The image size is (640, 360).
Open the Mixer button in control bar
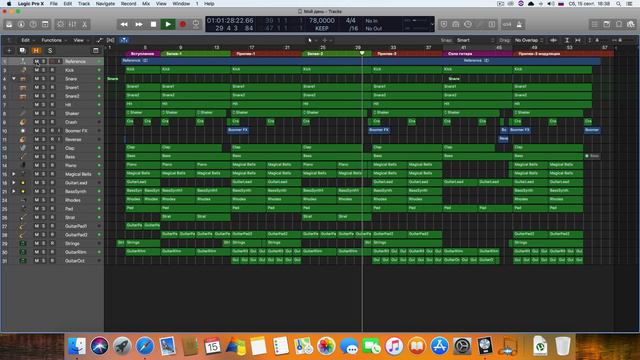(x=73, y=24)
